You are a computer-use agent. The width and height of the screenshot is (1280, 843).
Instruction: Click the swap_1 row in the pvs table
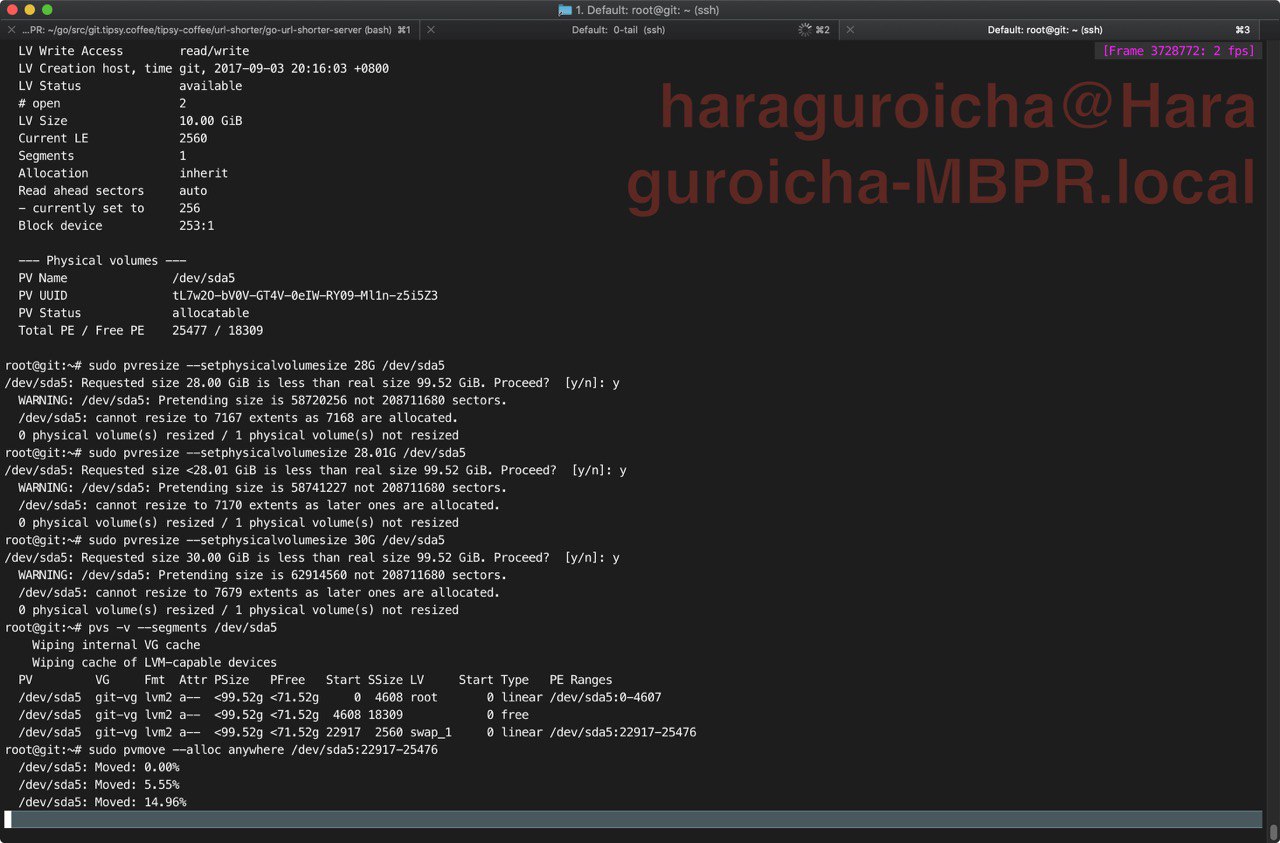coord(357,732)
